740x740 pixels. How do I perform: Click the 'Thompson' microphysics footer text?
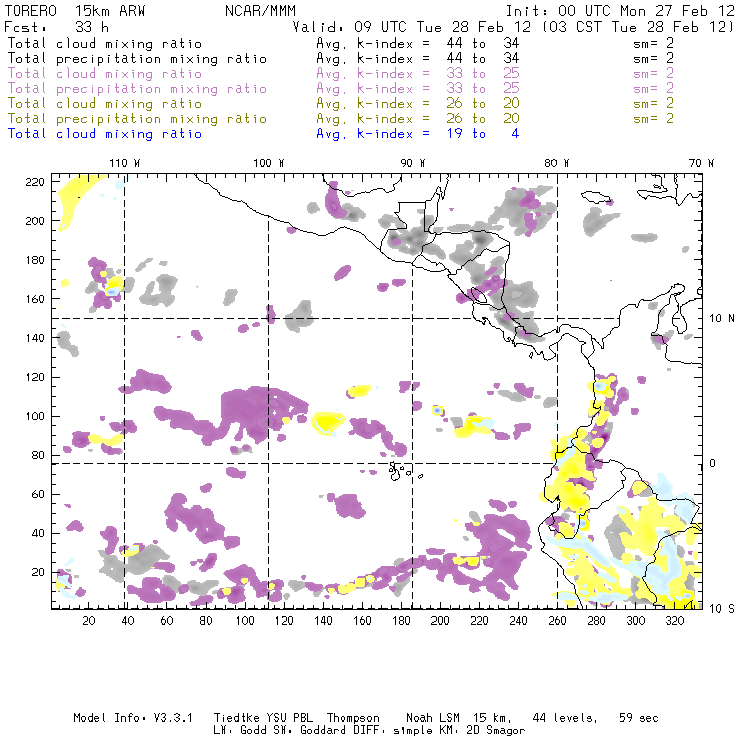point(353,718)
